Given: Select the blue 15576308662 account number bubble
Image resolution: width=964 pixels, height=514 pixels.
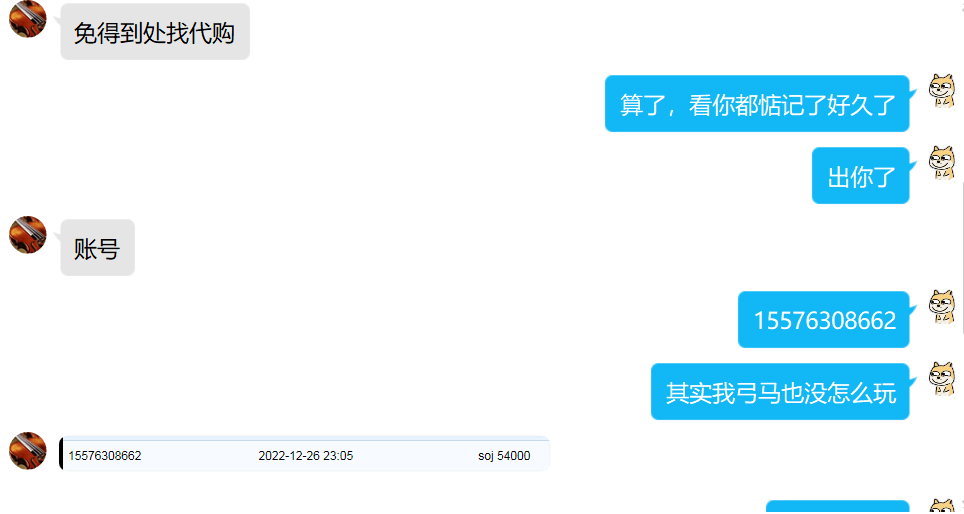Looking at the screenshot, I should pos(824,320).
